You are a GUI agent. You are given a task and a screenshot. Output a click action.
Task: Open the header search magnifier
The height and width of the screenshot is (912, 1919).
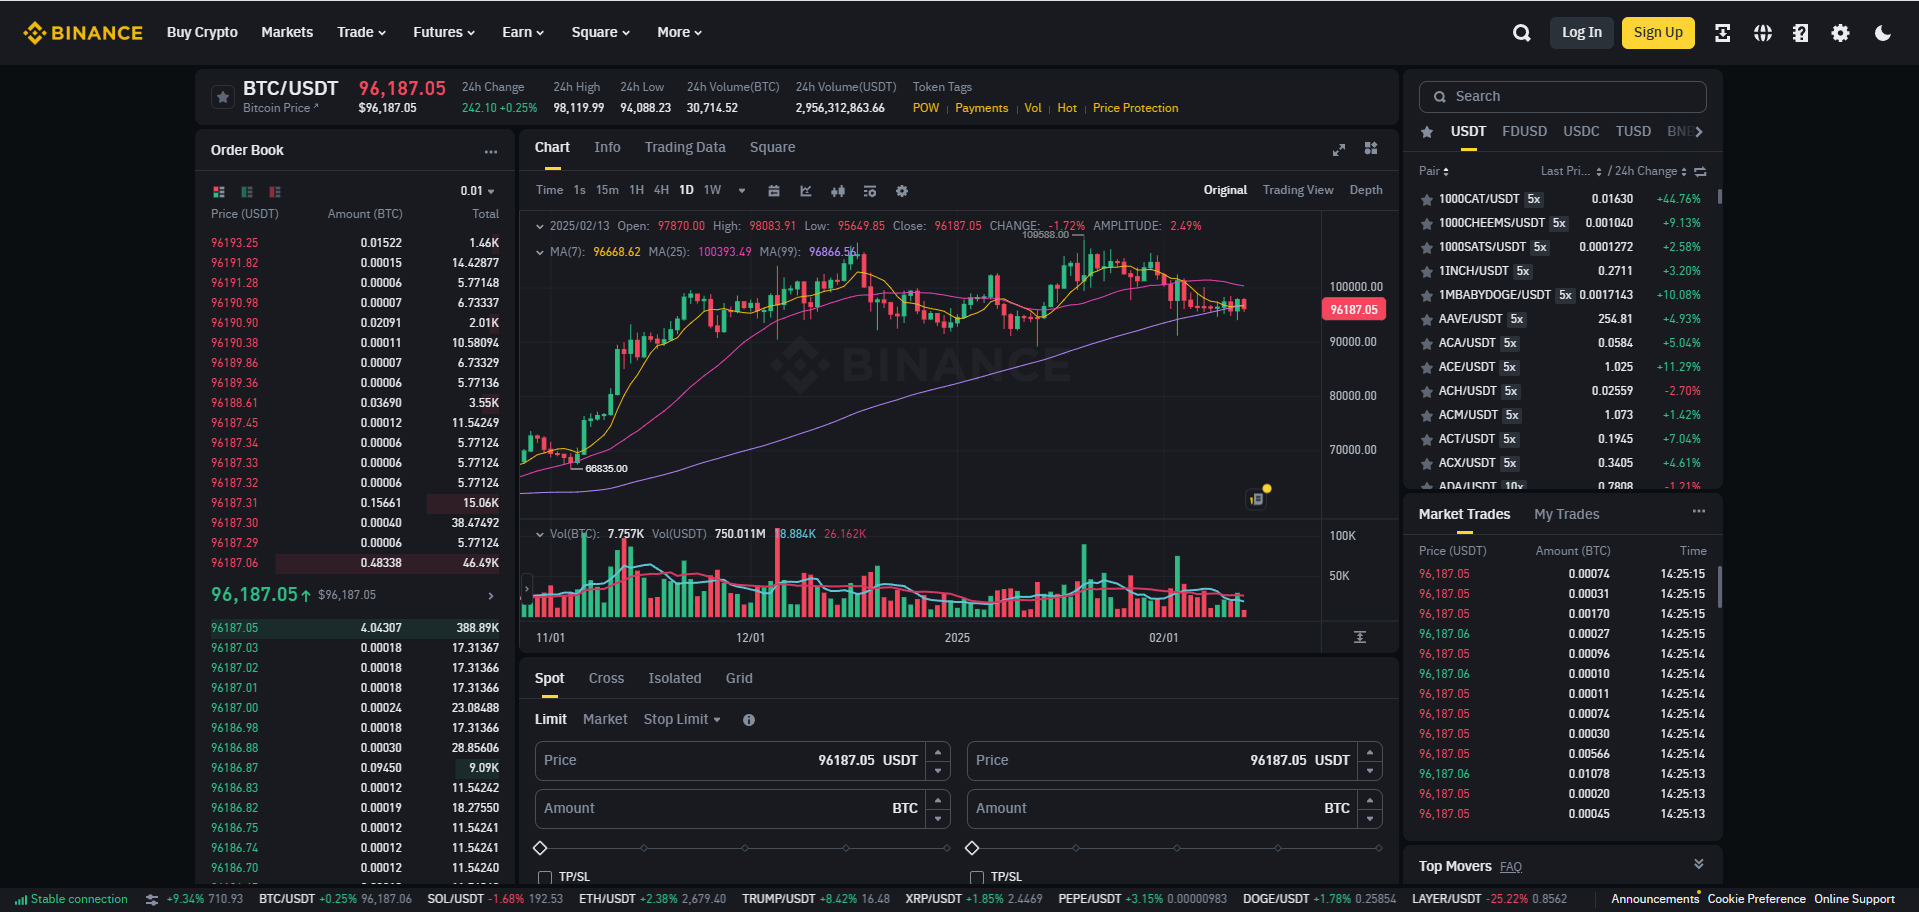pos(1522,33)
